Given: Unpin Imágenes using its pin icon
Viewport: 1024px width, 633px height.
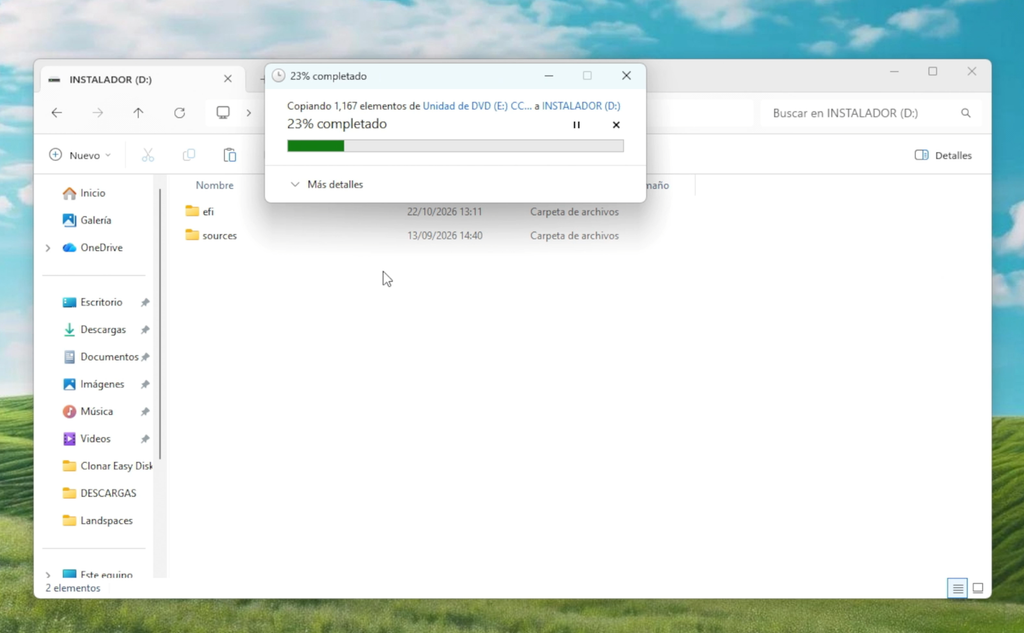Looking at the screenshot, I should 145,385.
